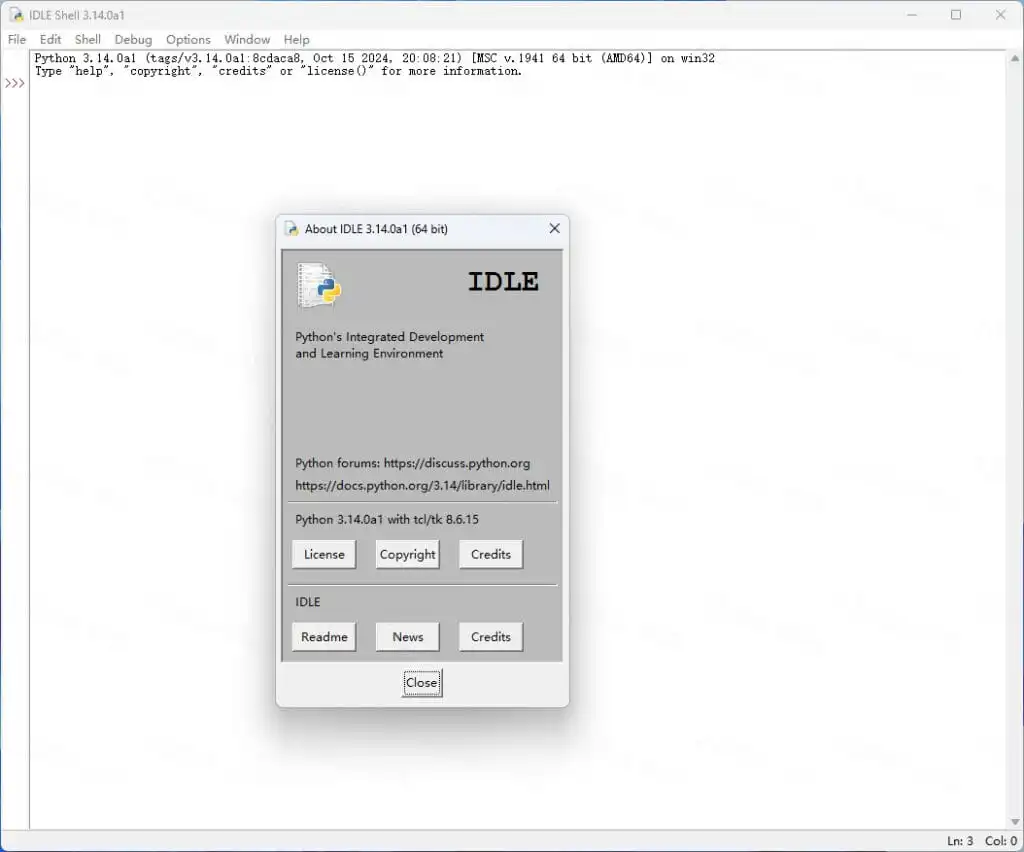The width and height of the screenshot is (1024, 852).
Task: View Python Credits in the upper row
Action: pos(491,554)
